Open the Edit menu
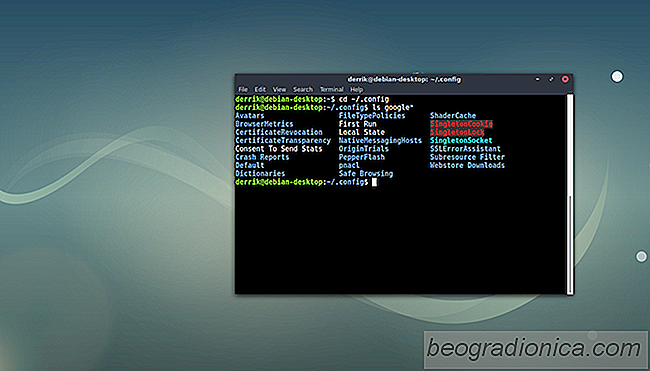Image resolution: width=650 pixels, height=371 pixels. [260, 89]
